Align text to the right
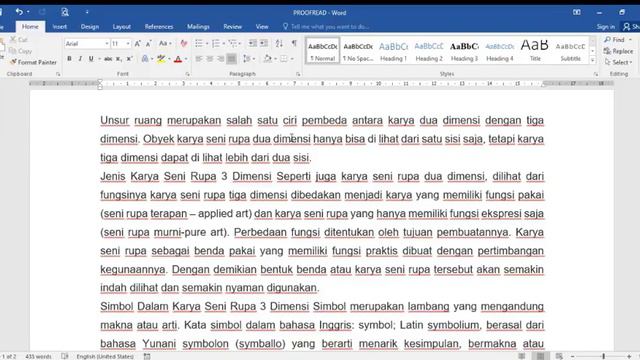The image size is (640, 360). tap(220, 59)
